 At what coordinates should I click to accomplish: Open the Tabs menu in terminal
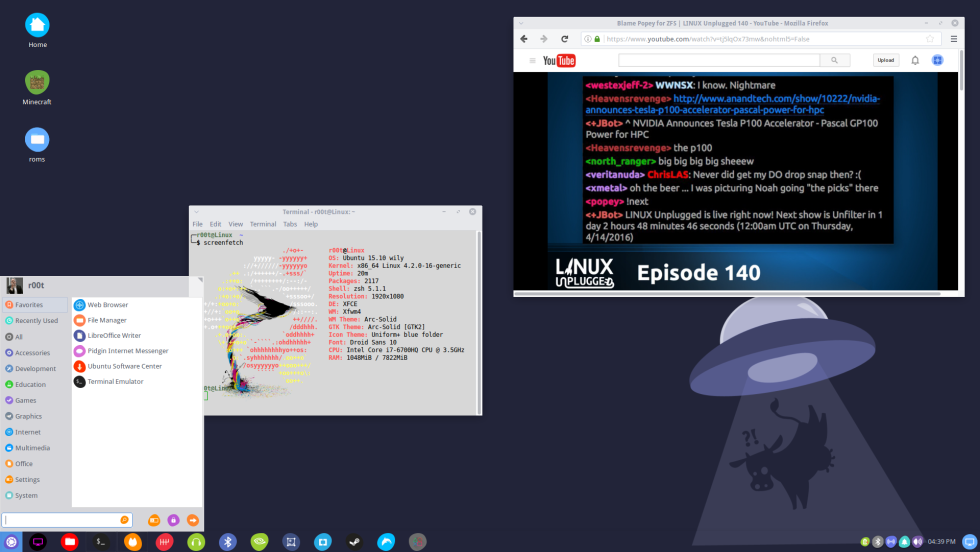(290, 224)
